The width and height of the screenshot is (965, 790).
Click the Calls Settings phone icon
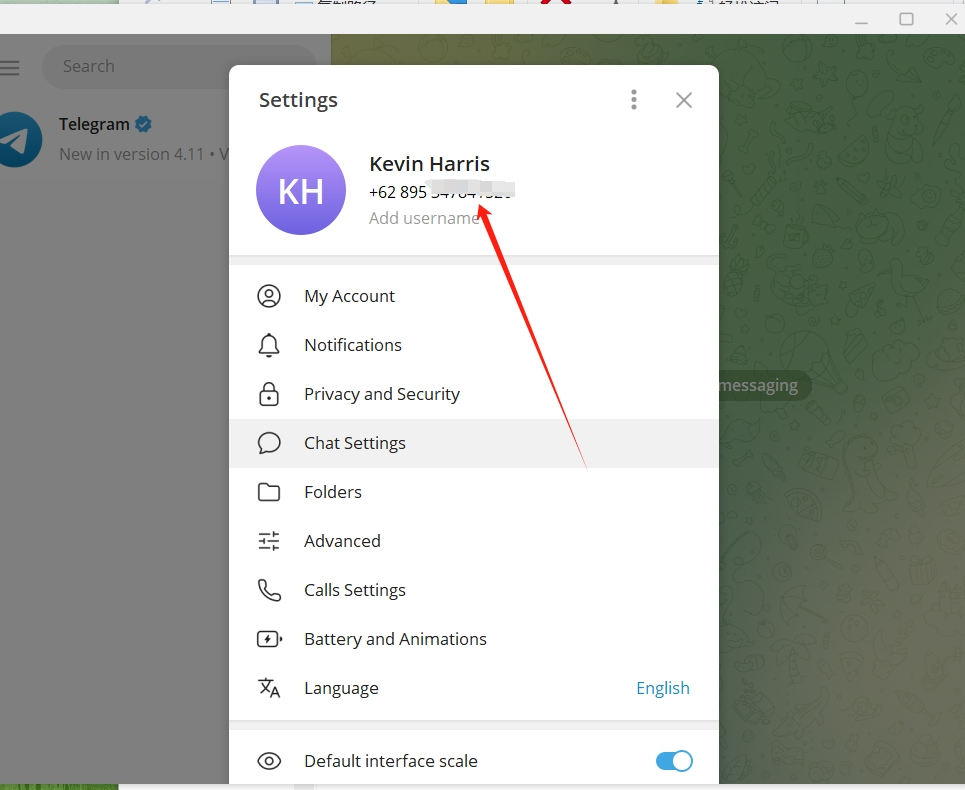[269, 590]
